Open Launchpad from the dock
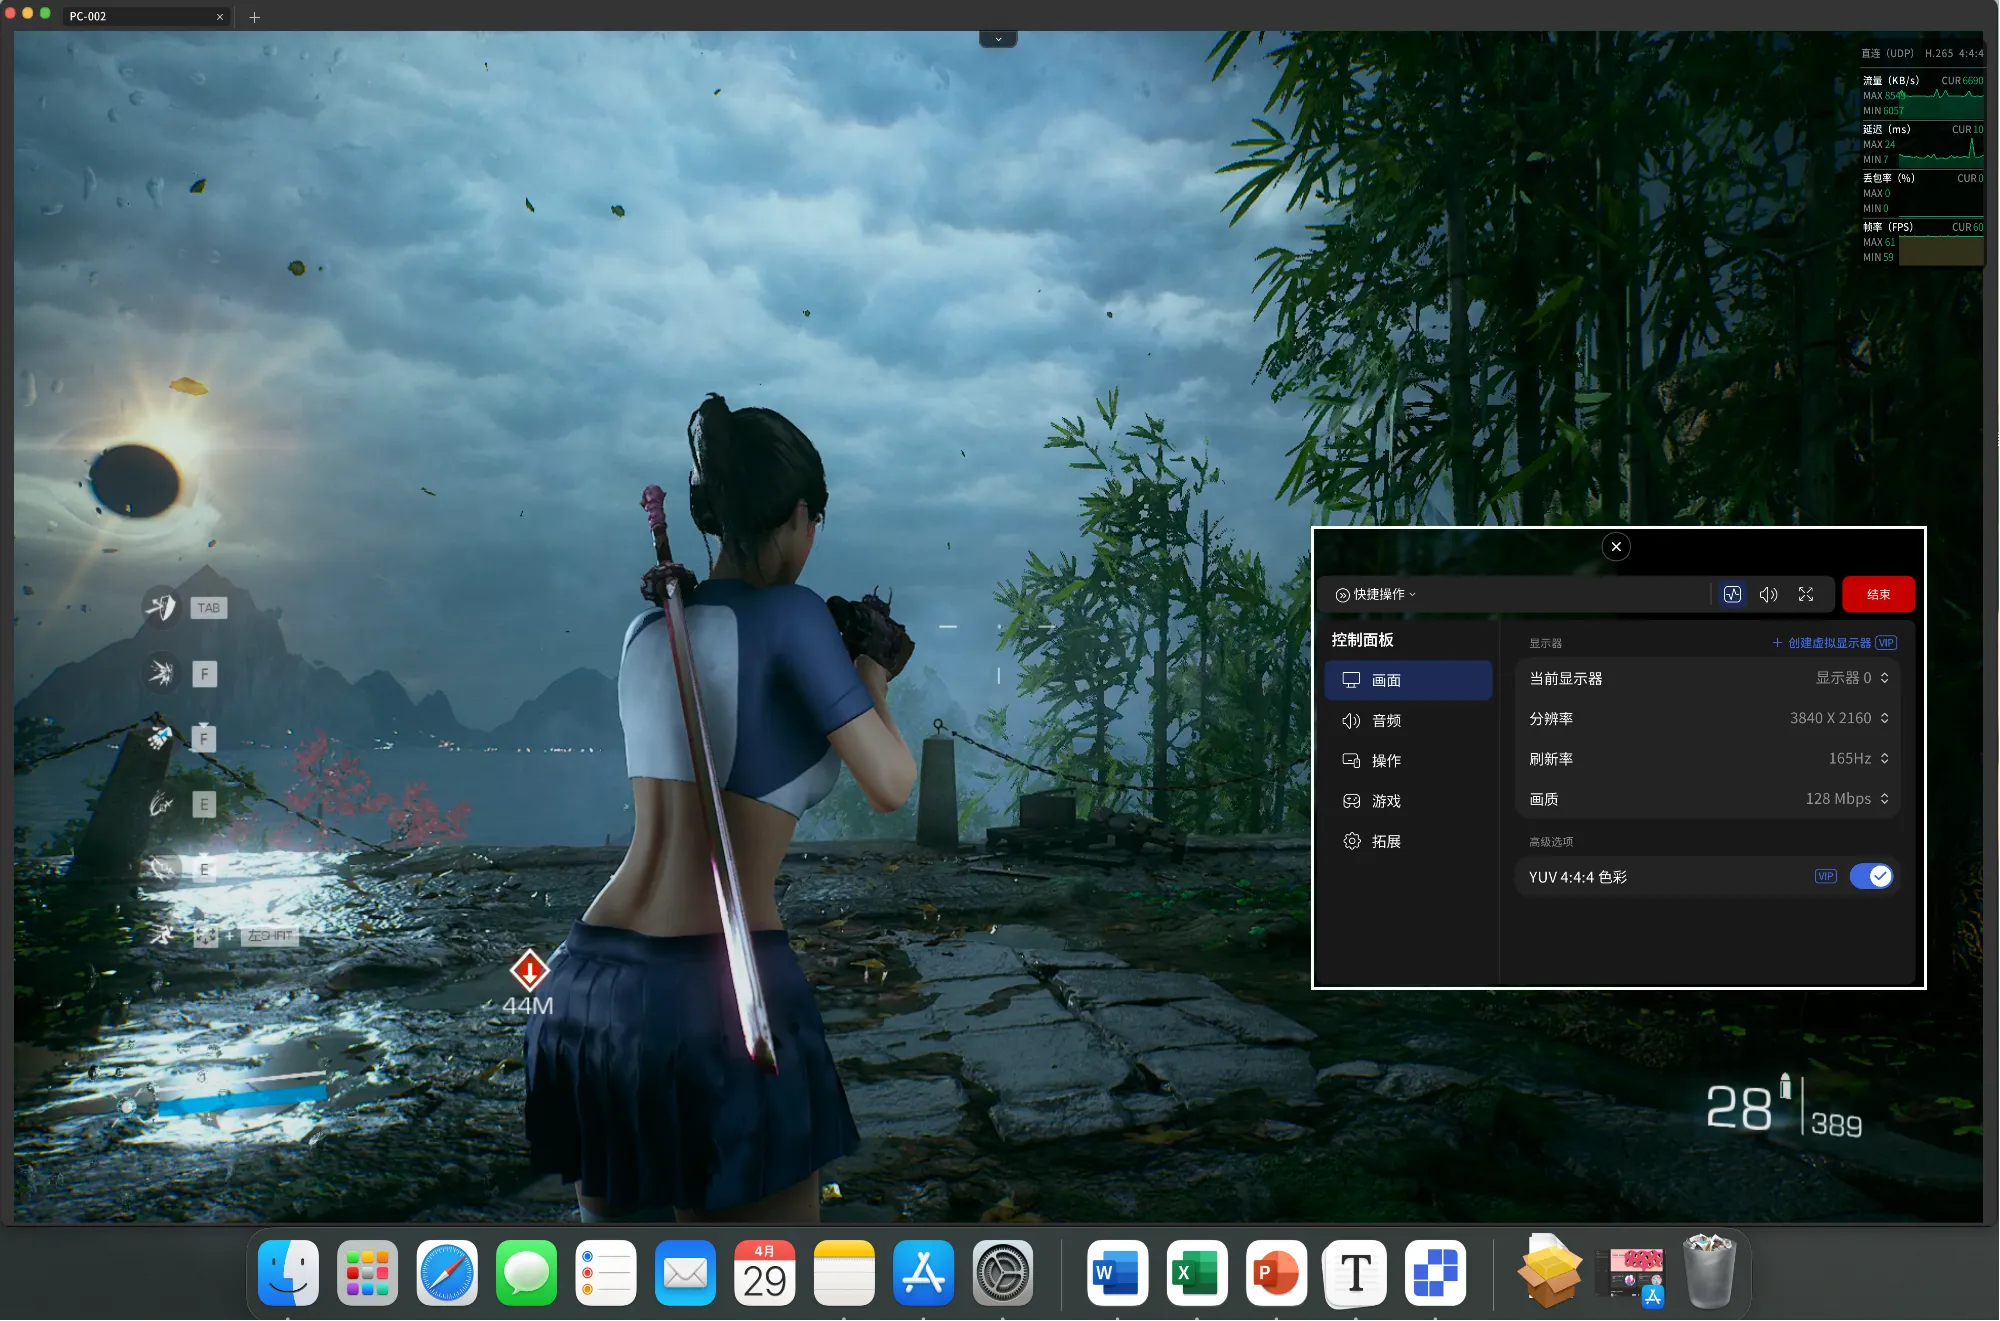The image size is (2000, 1321). pos(367,1273)
